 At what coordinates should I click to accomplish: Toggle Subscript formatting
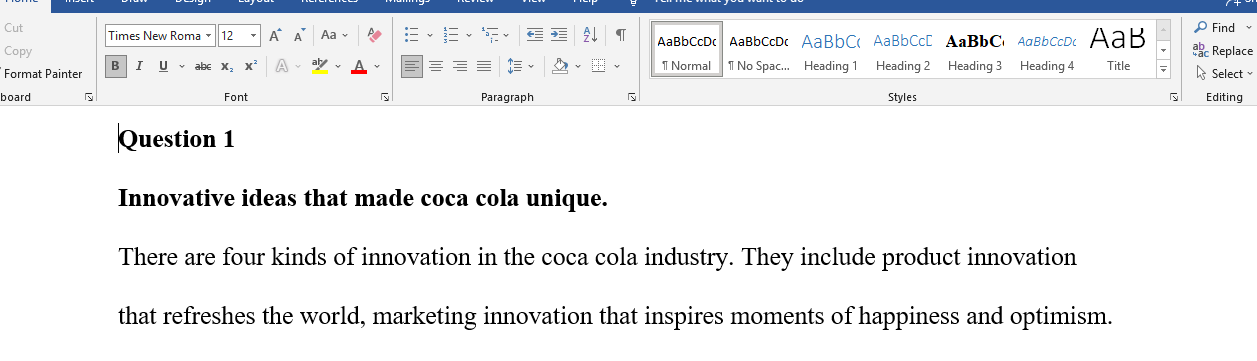click(227, 66)
